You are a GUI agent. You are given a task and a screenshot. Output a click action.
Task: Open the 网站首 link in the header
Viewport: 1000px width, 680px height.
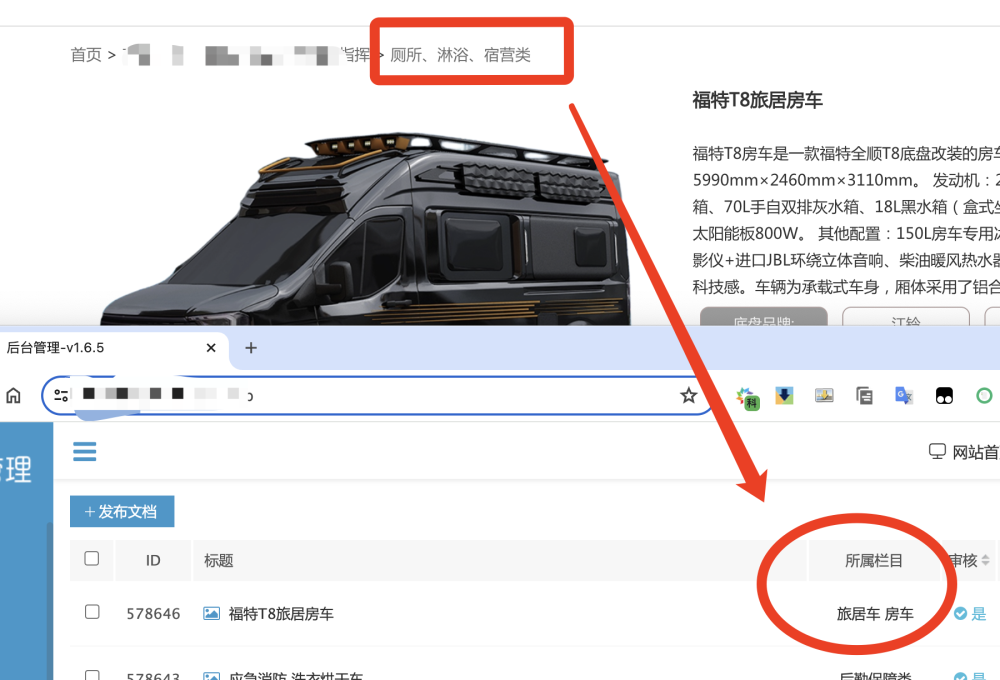975,452
